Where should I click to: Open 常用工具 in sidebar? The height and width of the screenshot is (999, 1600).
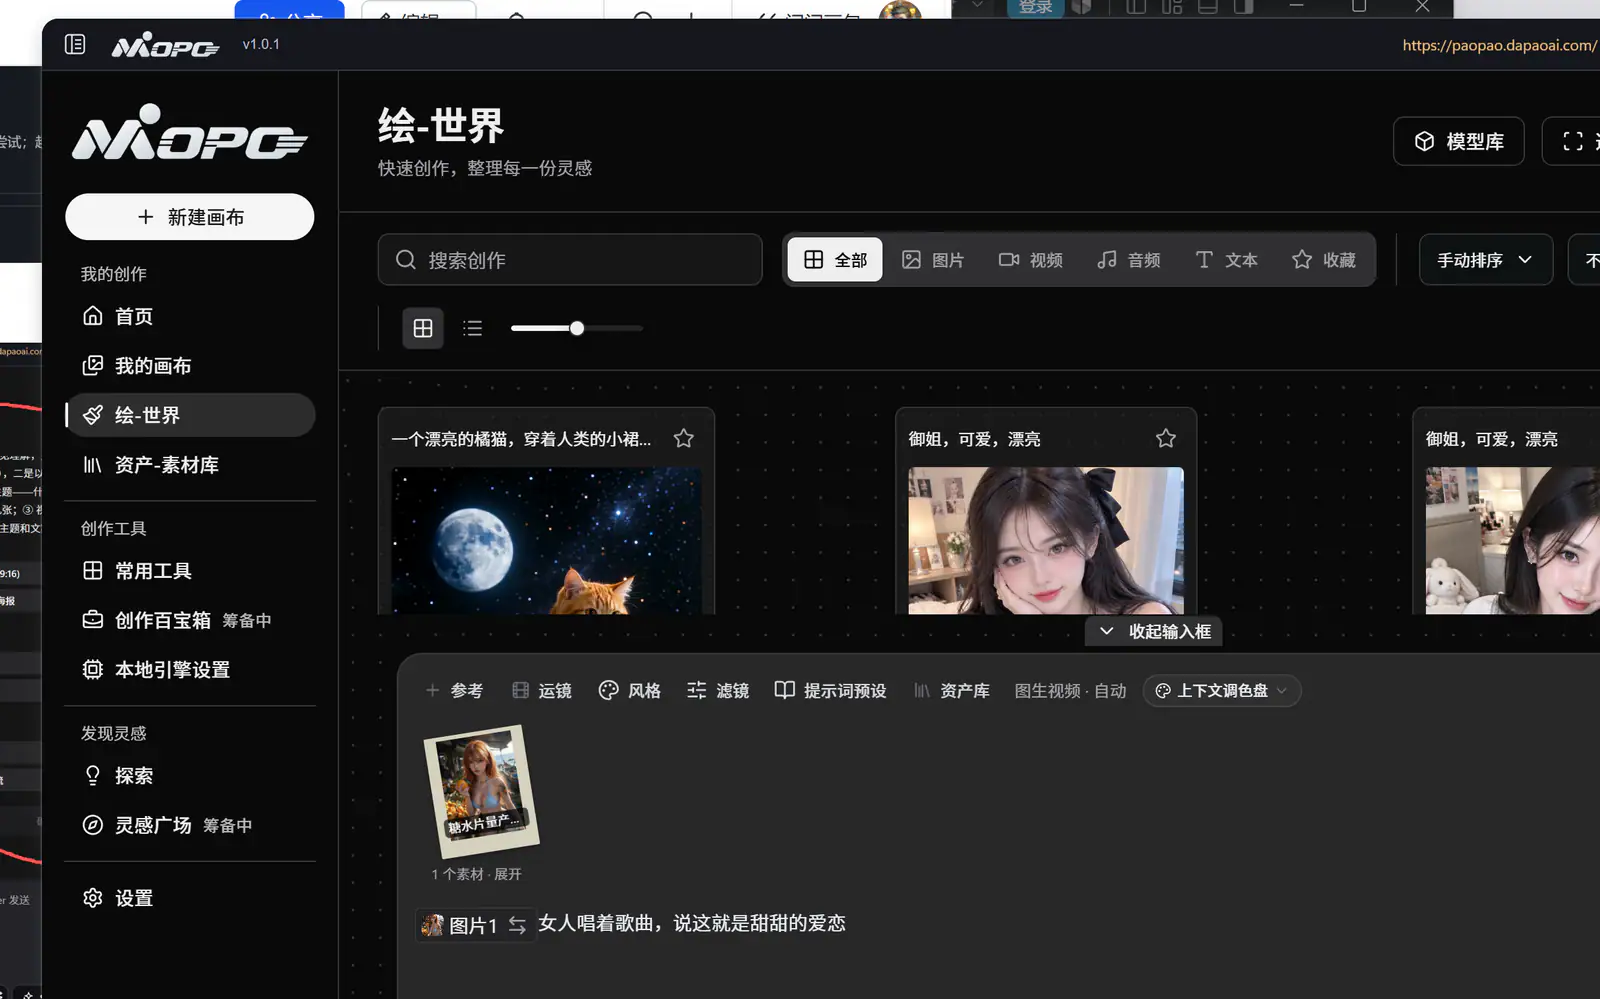(190, 571)
